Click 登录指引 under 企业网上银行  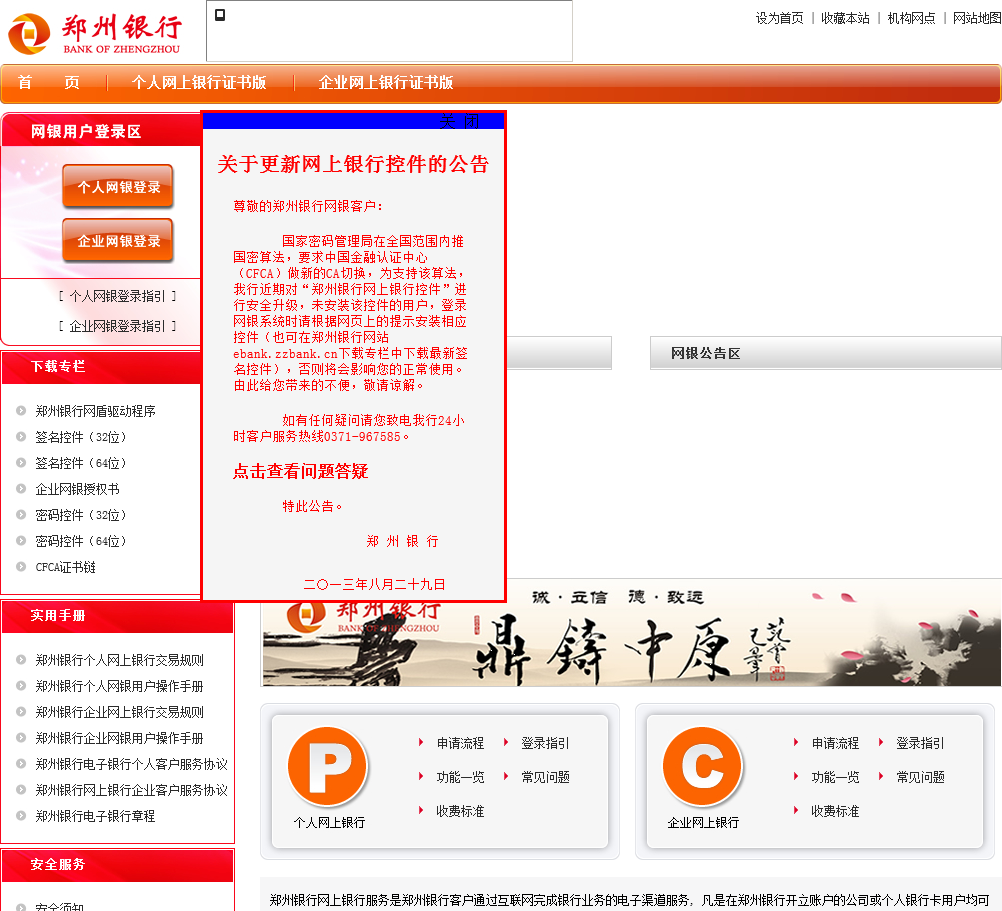tap(920, 743)
